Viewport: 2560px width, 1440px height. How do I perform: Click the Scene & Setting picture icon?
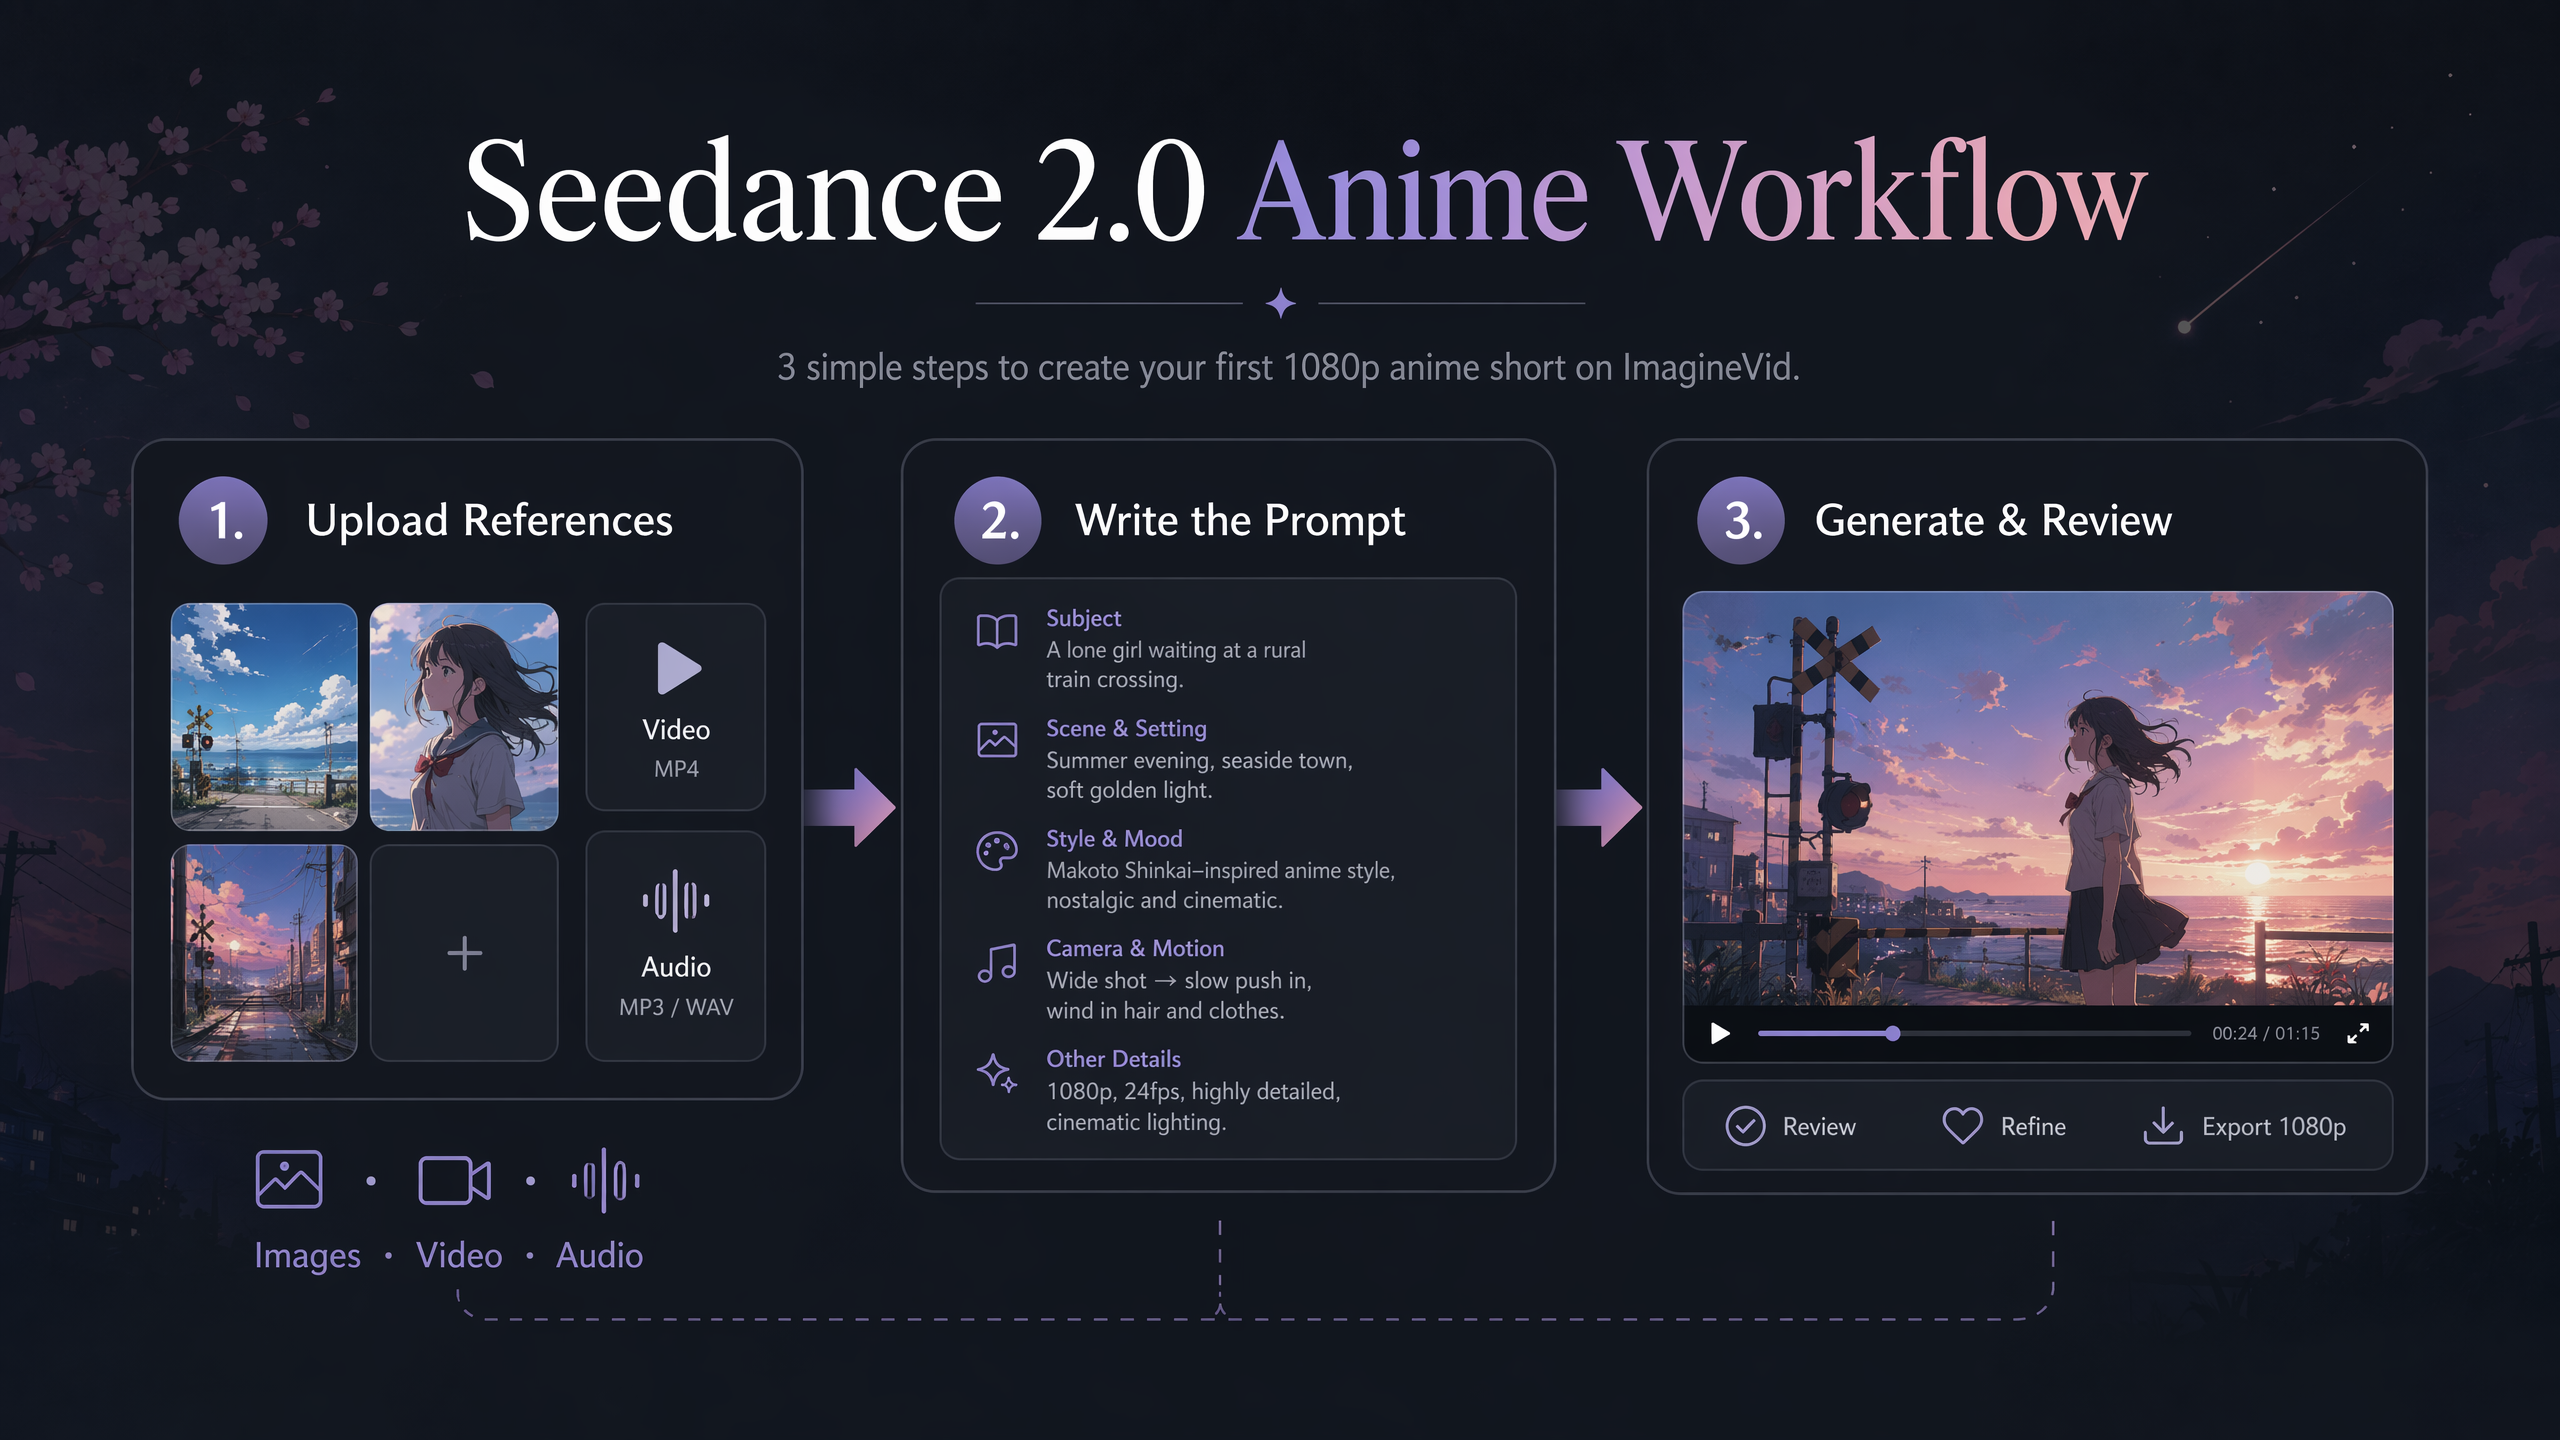click(x=997, y=740)
